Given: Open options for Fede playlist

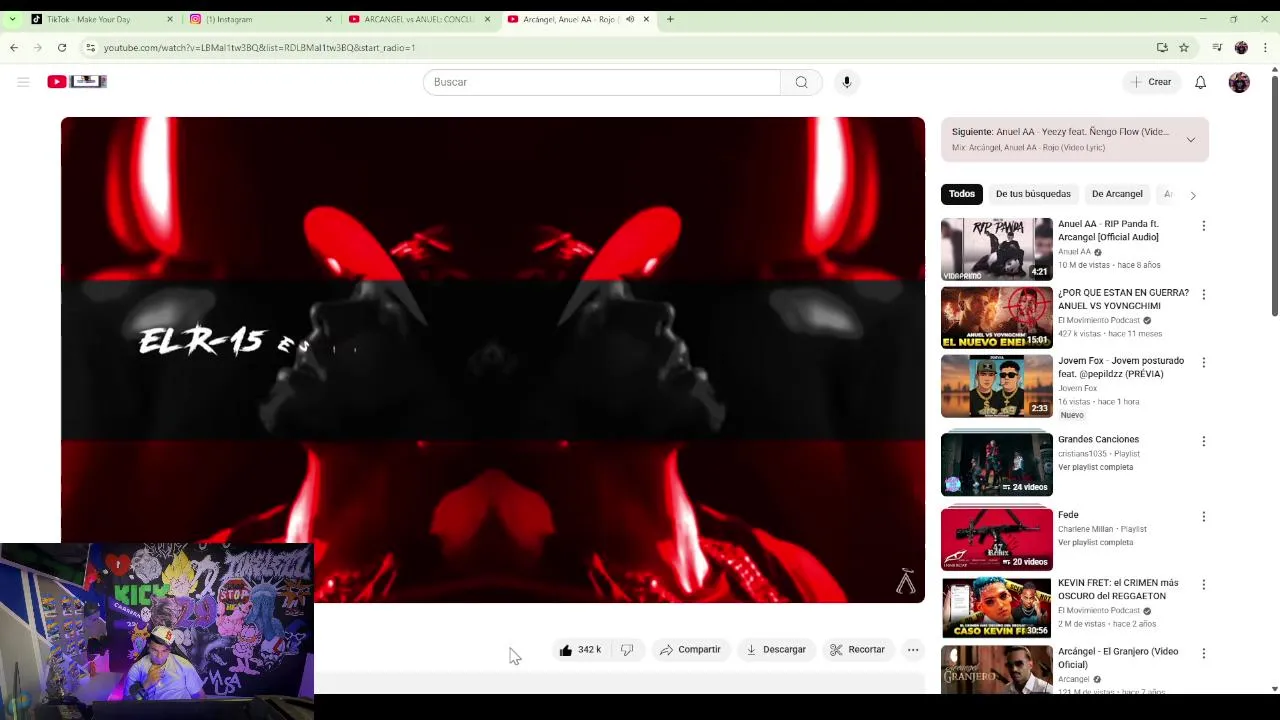Looking at the screenshot, I should 1204,517.
